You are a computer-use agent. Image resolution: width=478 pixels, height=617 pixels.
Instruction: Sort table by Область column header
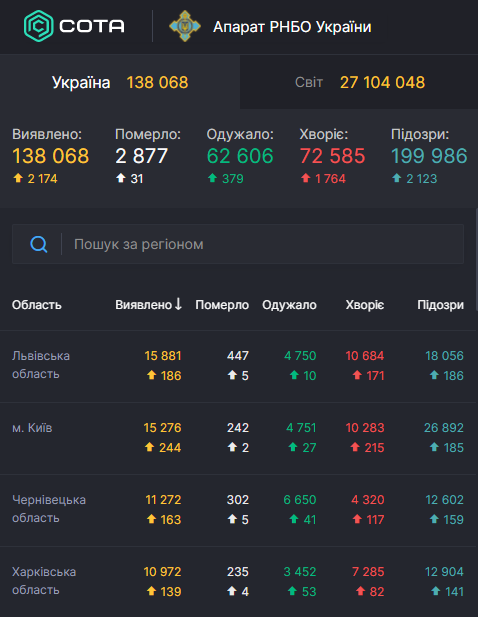pos(37,305)
